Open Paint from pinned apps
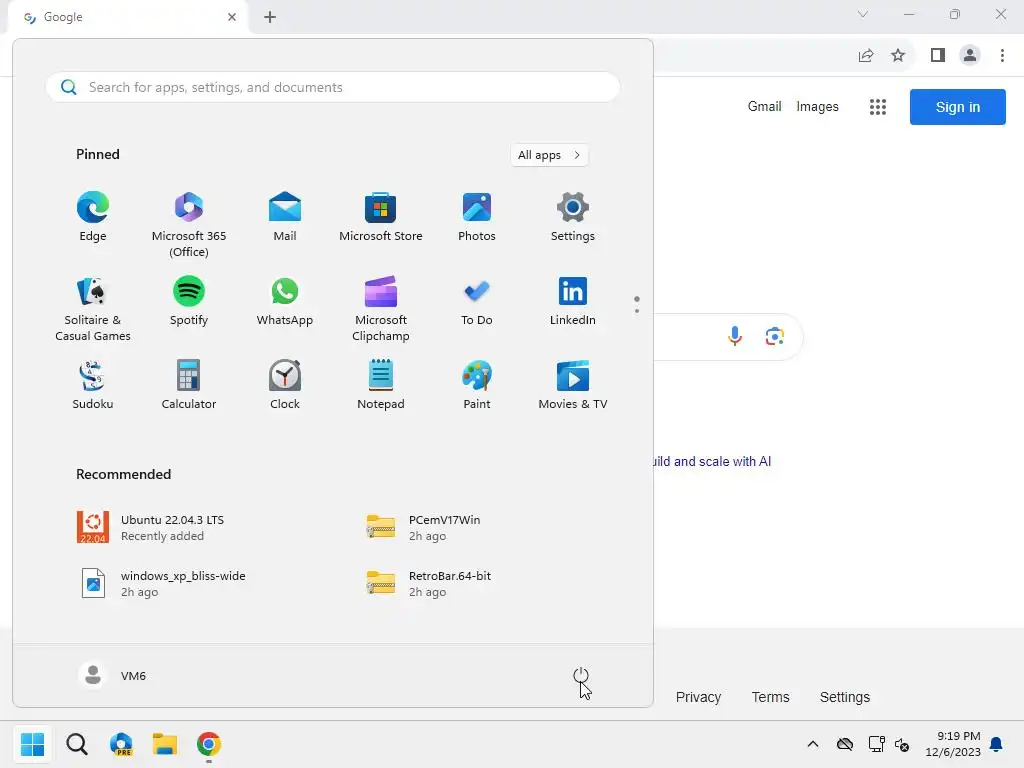 [x=477, y=385]
